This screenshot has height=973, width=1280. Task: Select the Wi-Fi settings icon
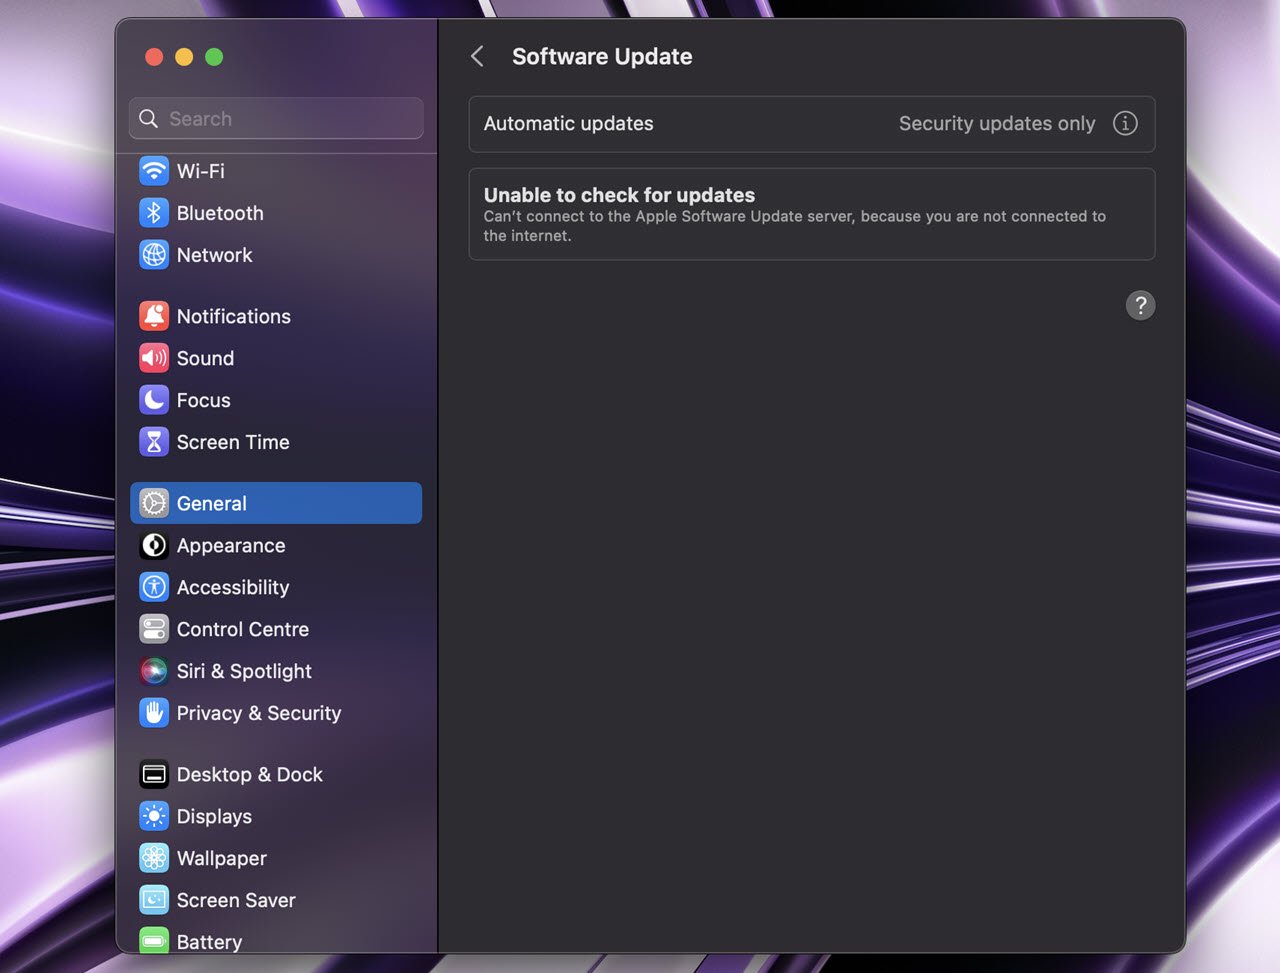(x=154, y=171)
